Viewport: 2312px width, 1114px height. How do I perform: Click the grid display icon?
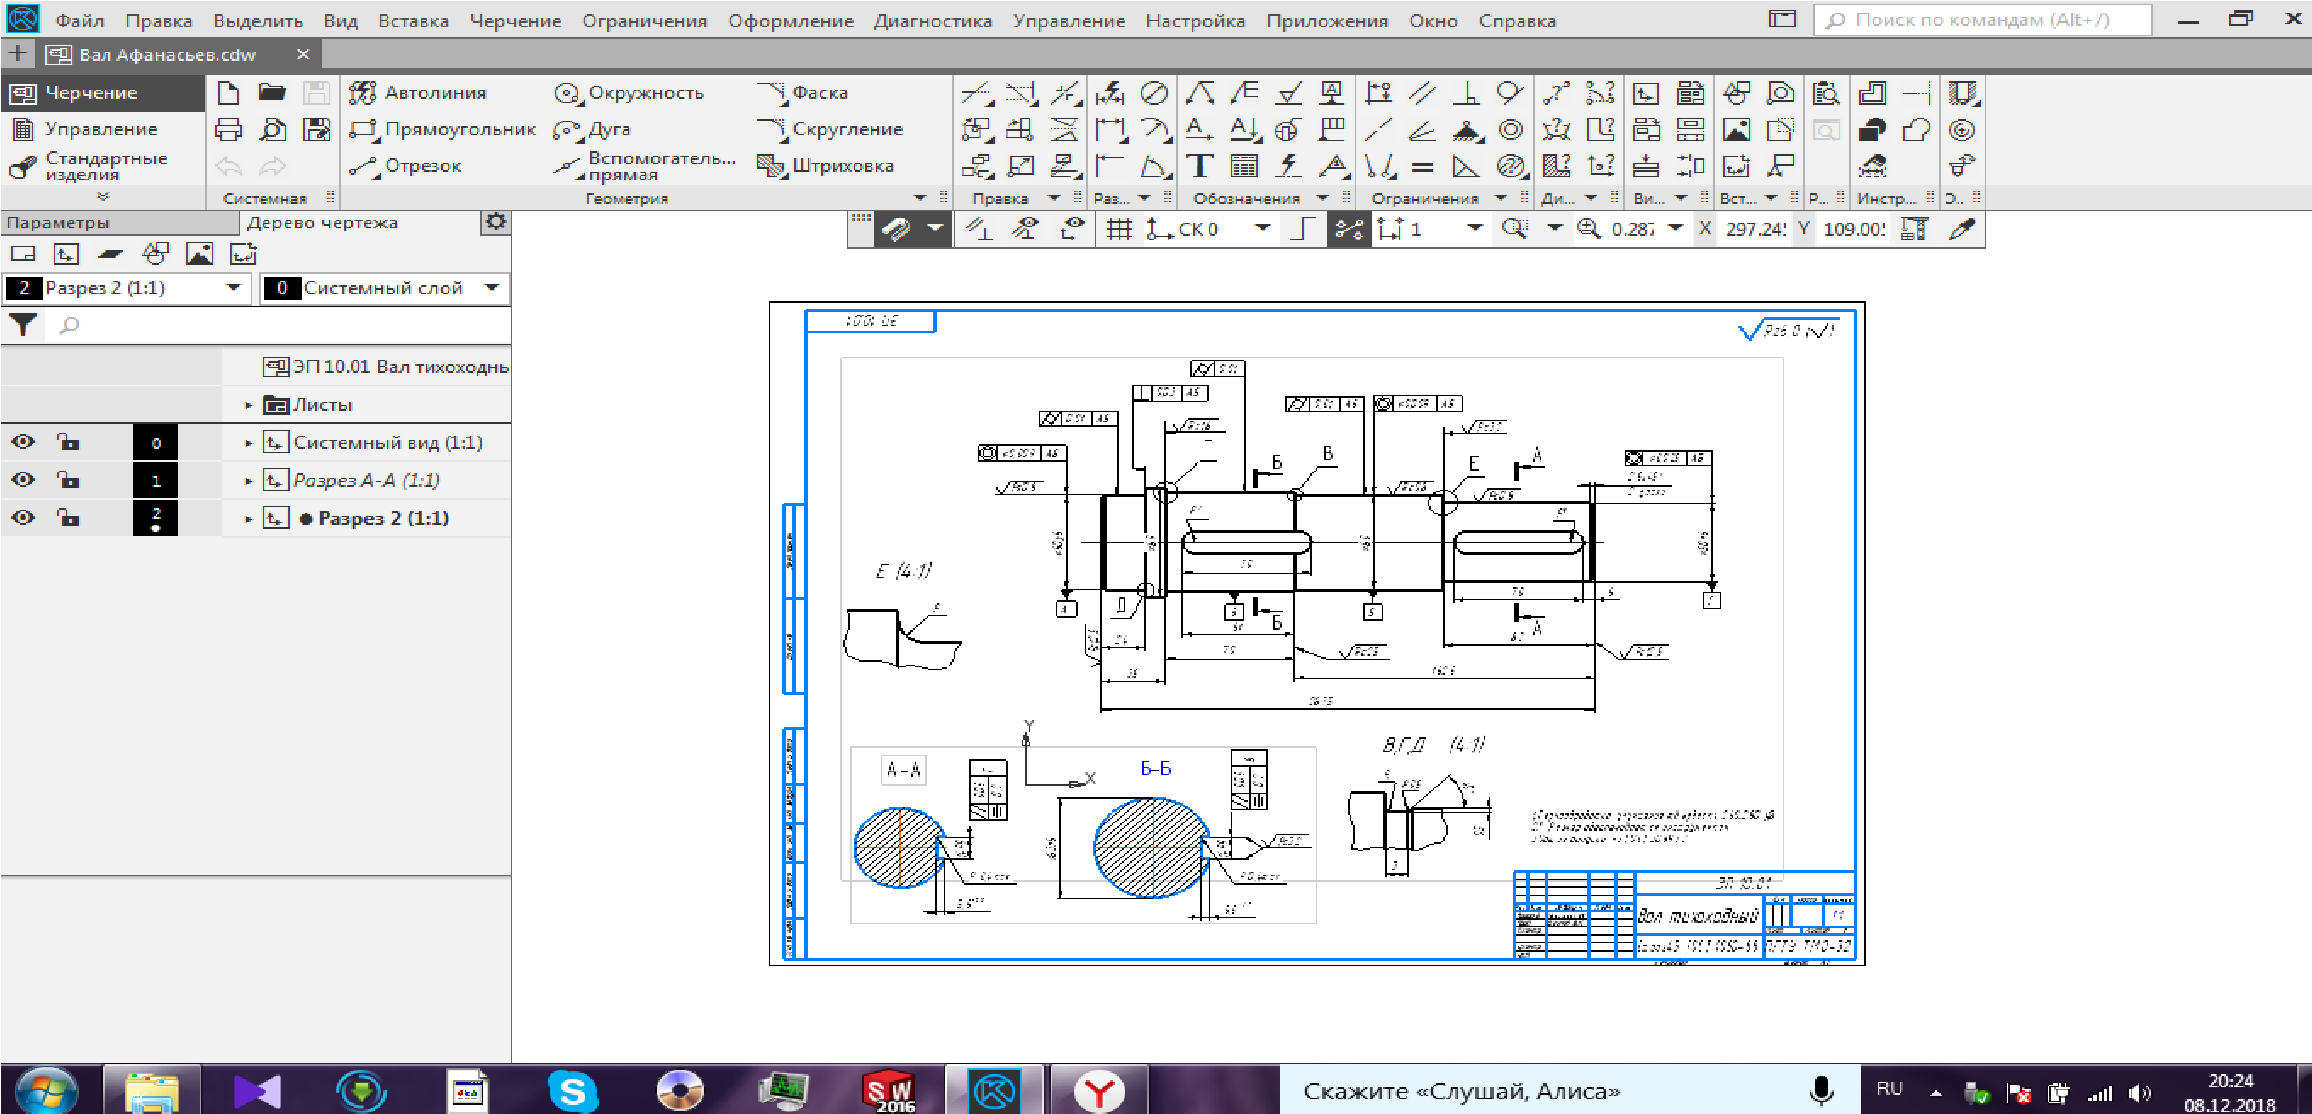pos(1119,230)
